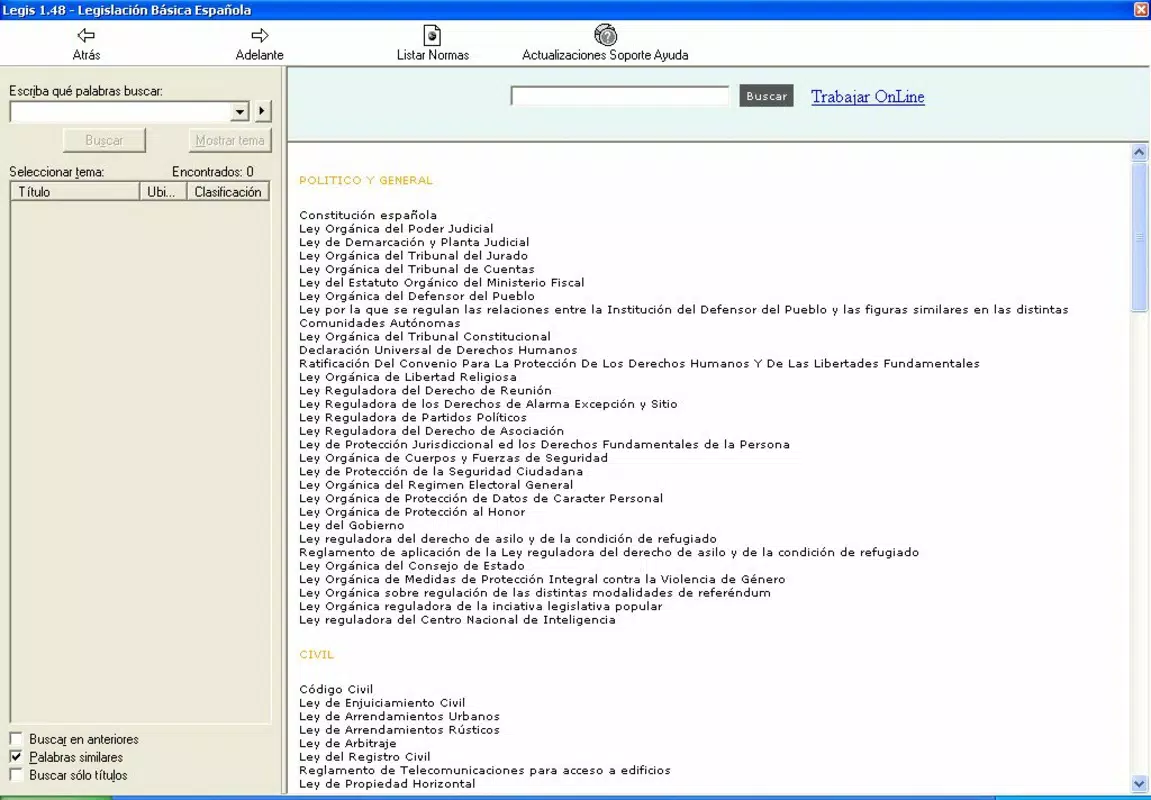Open Ley Orgánica del Tribunal Constitucional
This screenshot has height=800, width=1151.
(x=424, y=336)
